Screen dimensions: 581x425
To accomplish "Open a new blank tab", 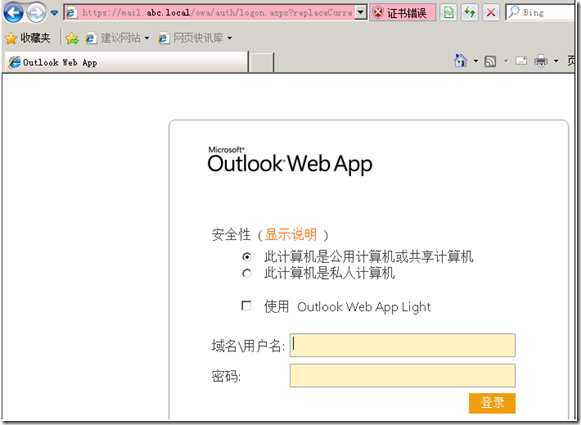I will pos(261,62).
